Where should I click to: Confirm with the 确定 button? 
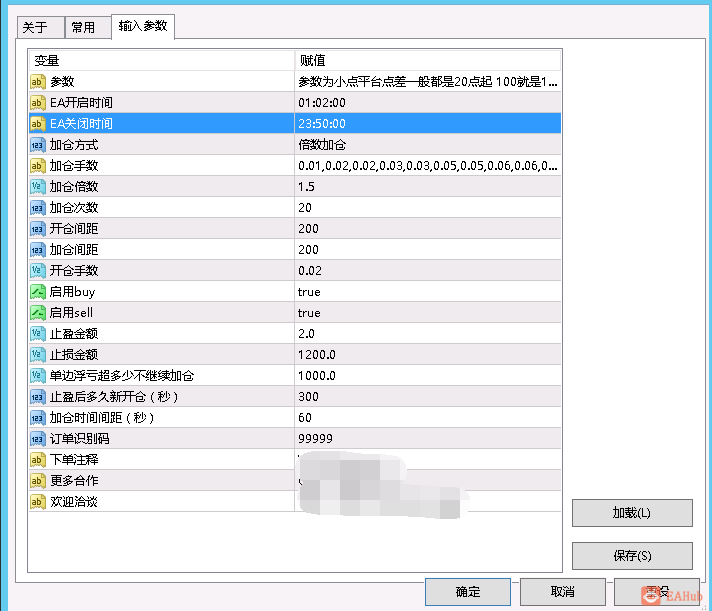click(468, 592)
